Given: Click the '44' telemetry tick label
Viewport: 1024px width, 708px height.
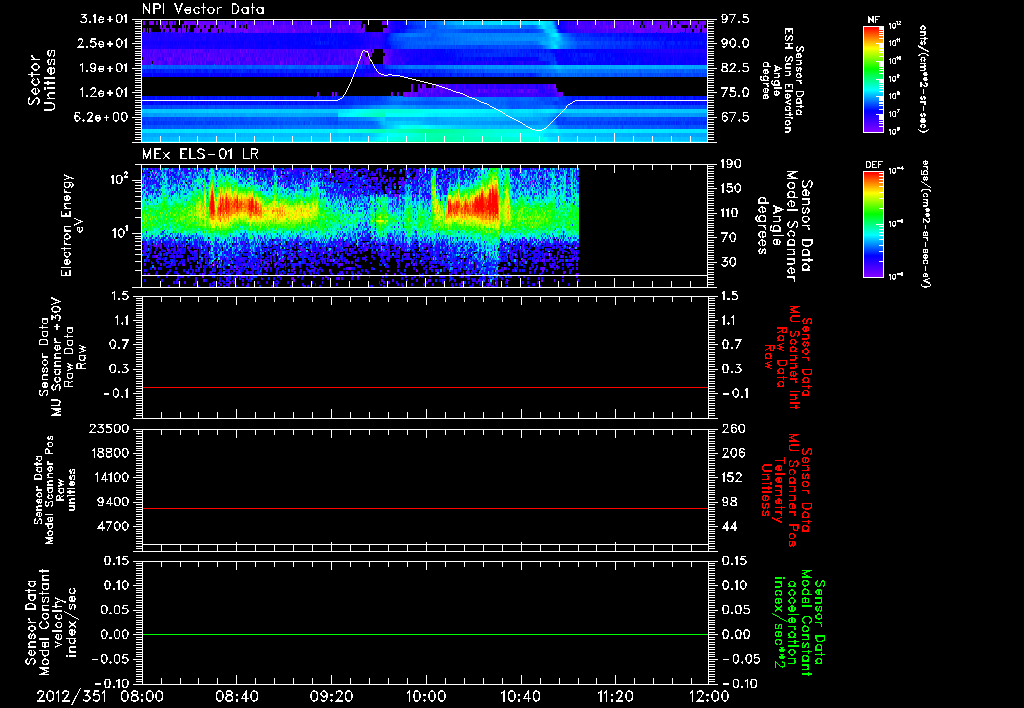Looking at the screenshot, I should [x=729, y=526].
